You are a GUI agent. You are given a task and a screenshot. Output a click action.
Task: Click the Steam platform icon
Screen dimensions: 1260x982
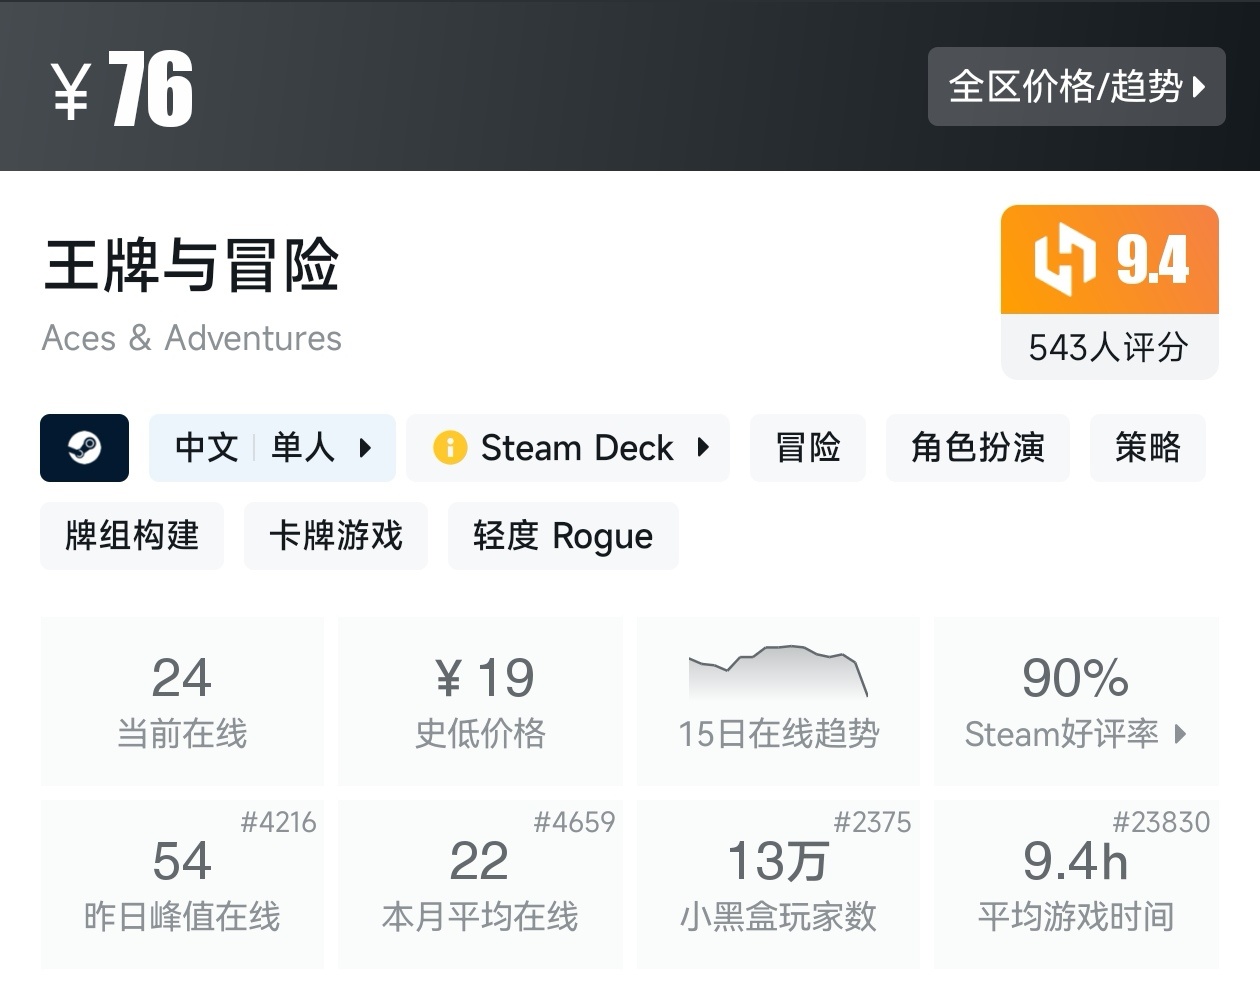84,448
